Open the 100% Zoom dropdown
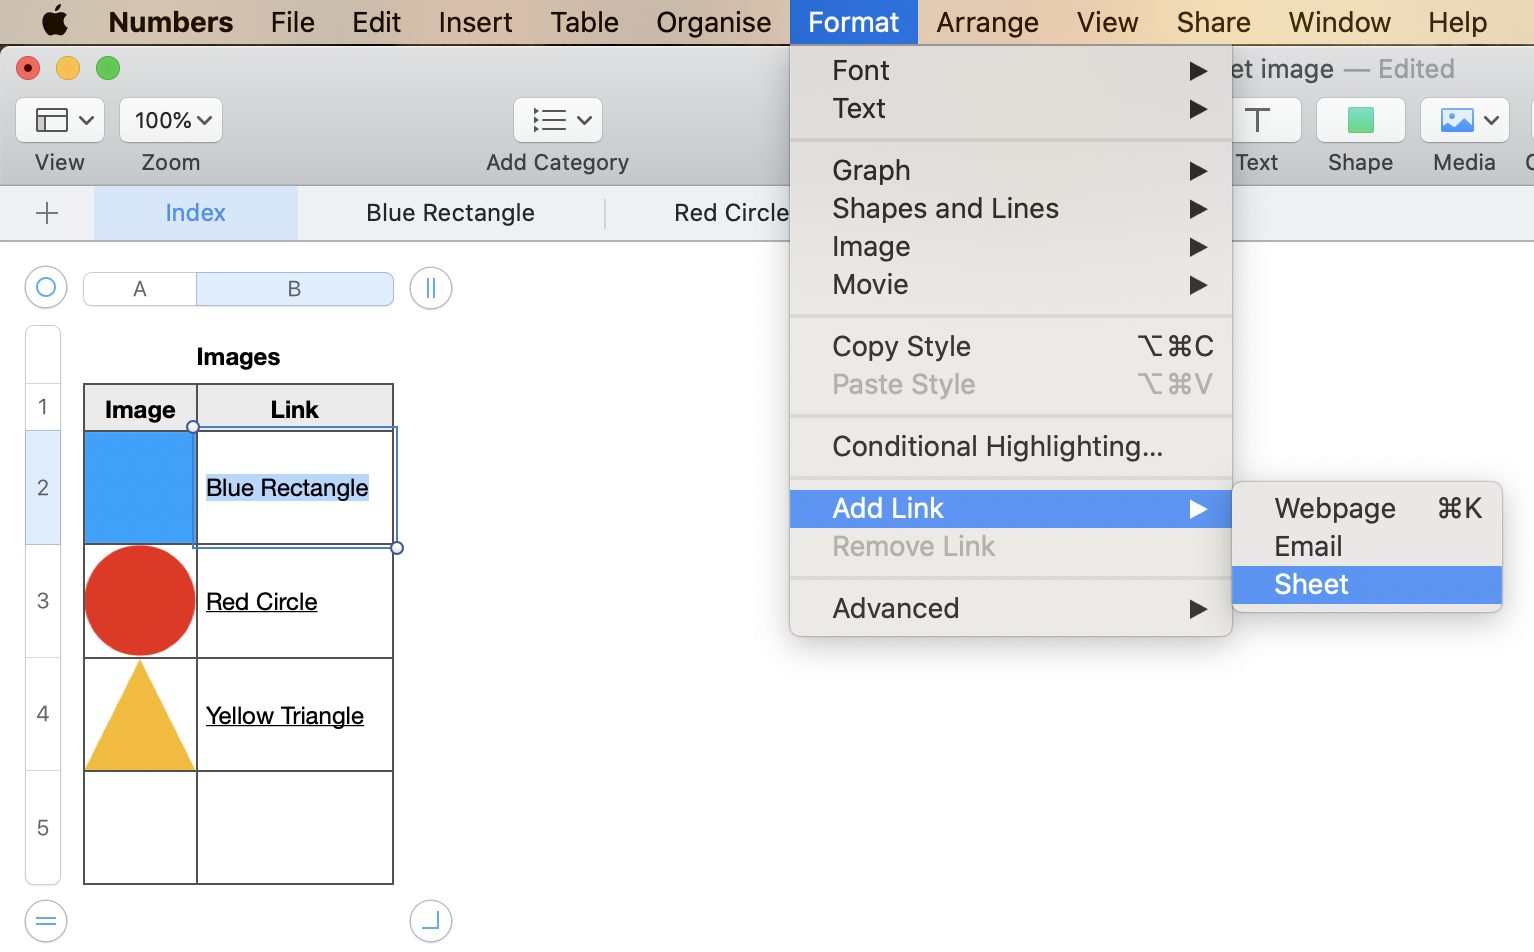This screenshot has height=952, width=1534. tap(171, 121)
